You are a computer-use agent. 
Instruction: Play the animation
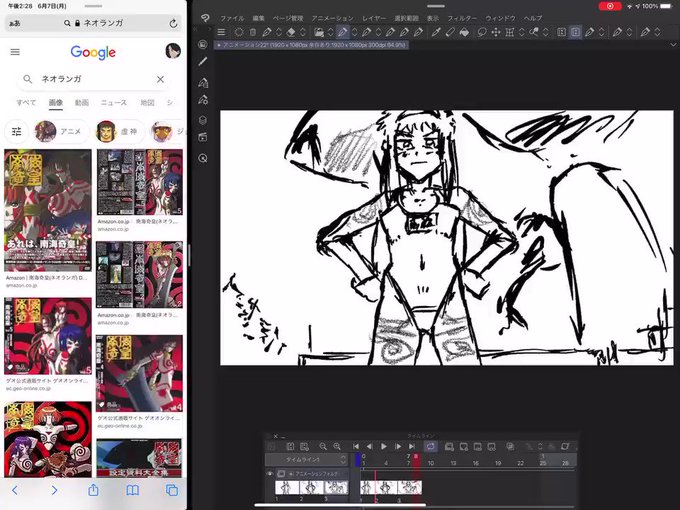384,446
